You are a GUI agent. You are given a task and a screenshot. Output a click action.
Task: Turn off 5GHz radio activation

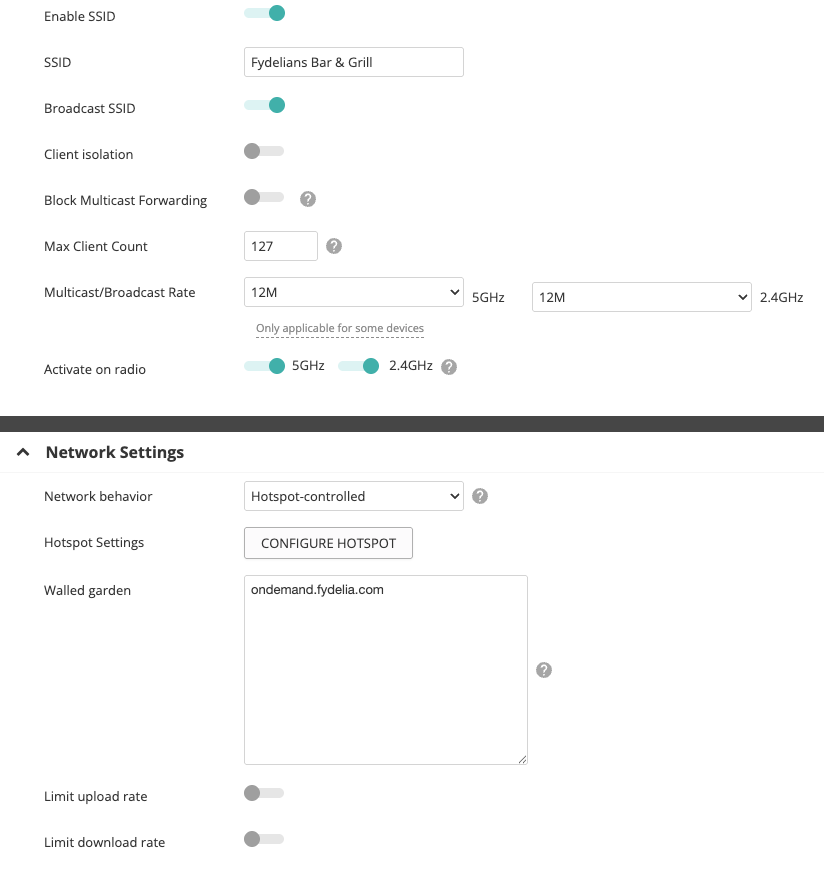tap(265, 366)
